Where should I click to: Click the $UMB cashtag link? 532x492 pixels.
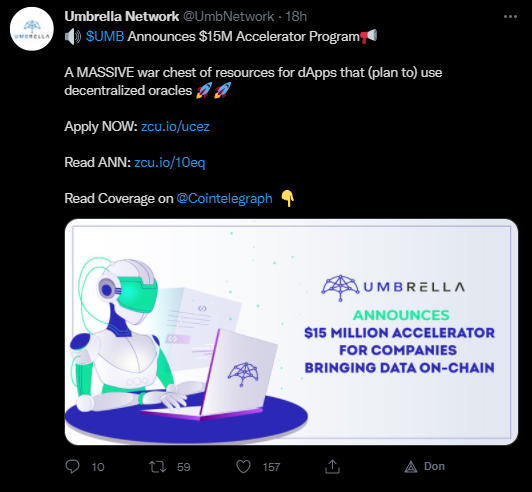(x=105, y=36)
